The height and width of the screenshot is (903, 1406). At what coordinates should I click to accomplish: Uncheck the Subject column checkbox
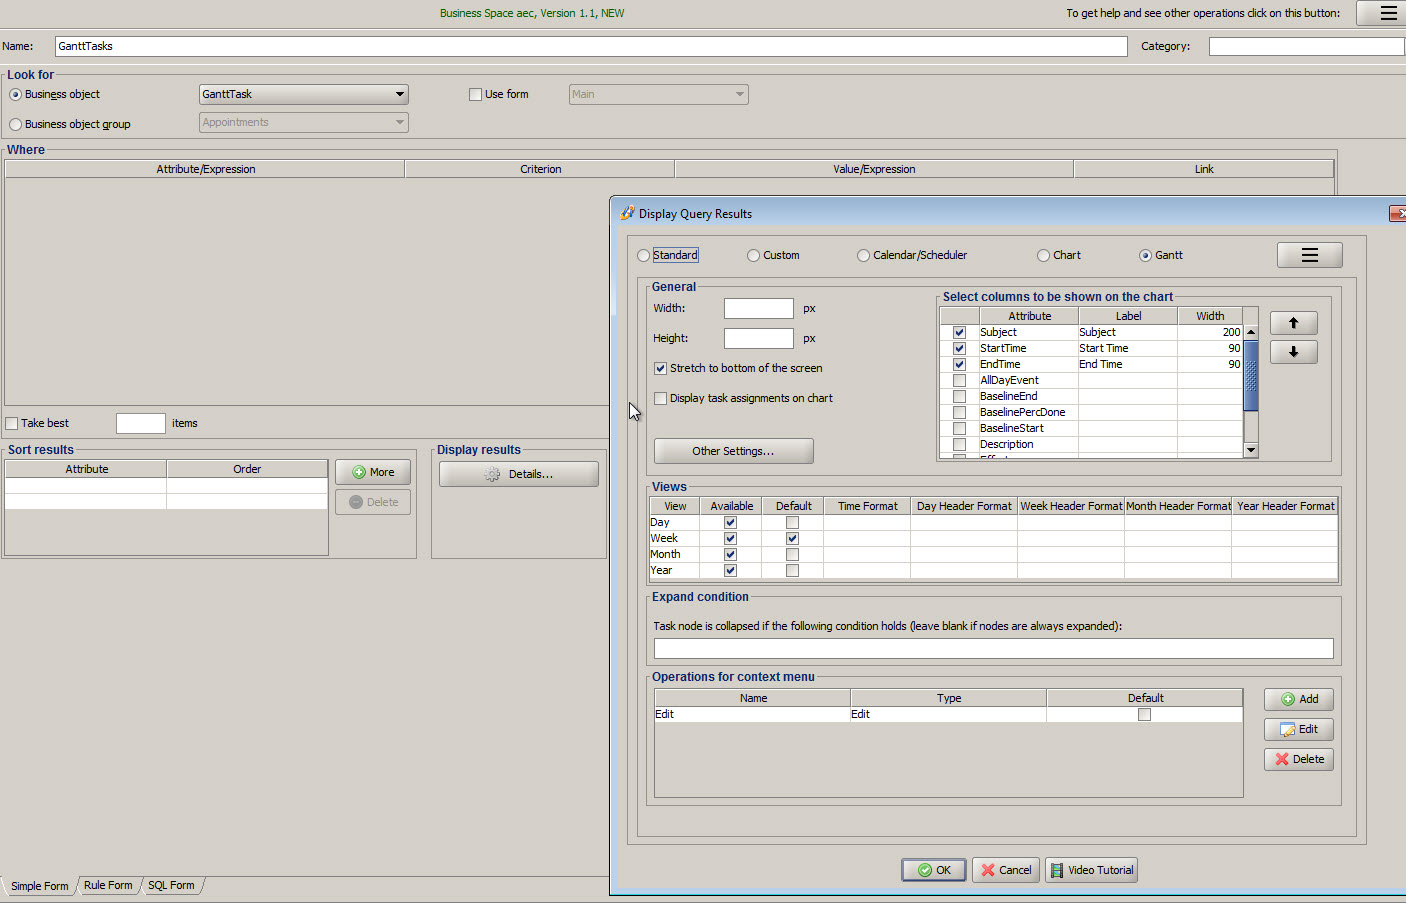(x=959, y=333)
